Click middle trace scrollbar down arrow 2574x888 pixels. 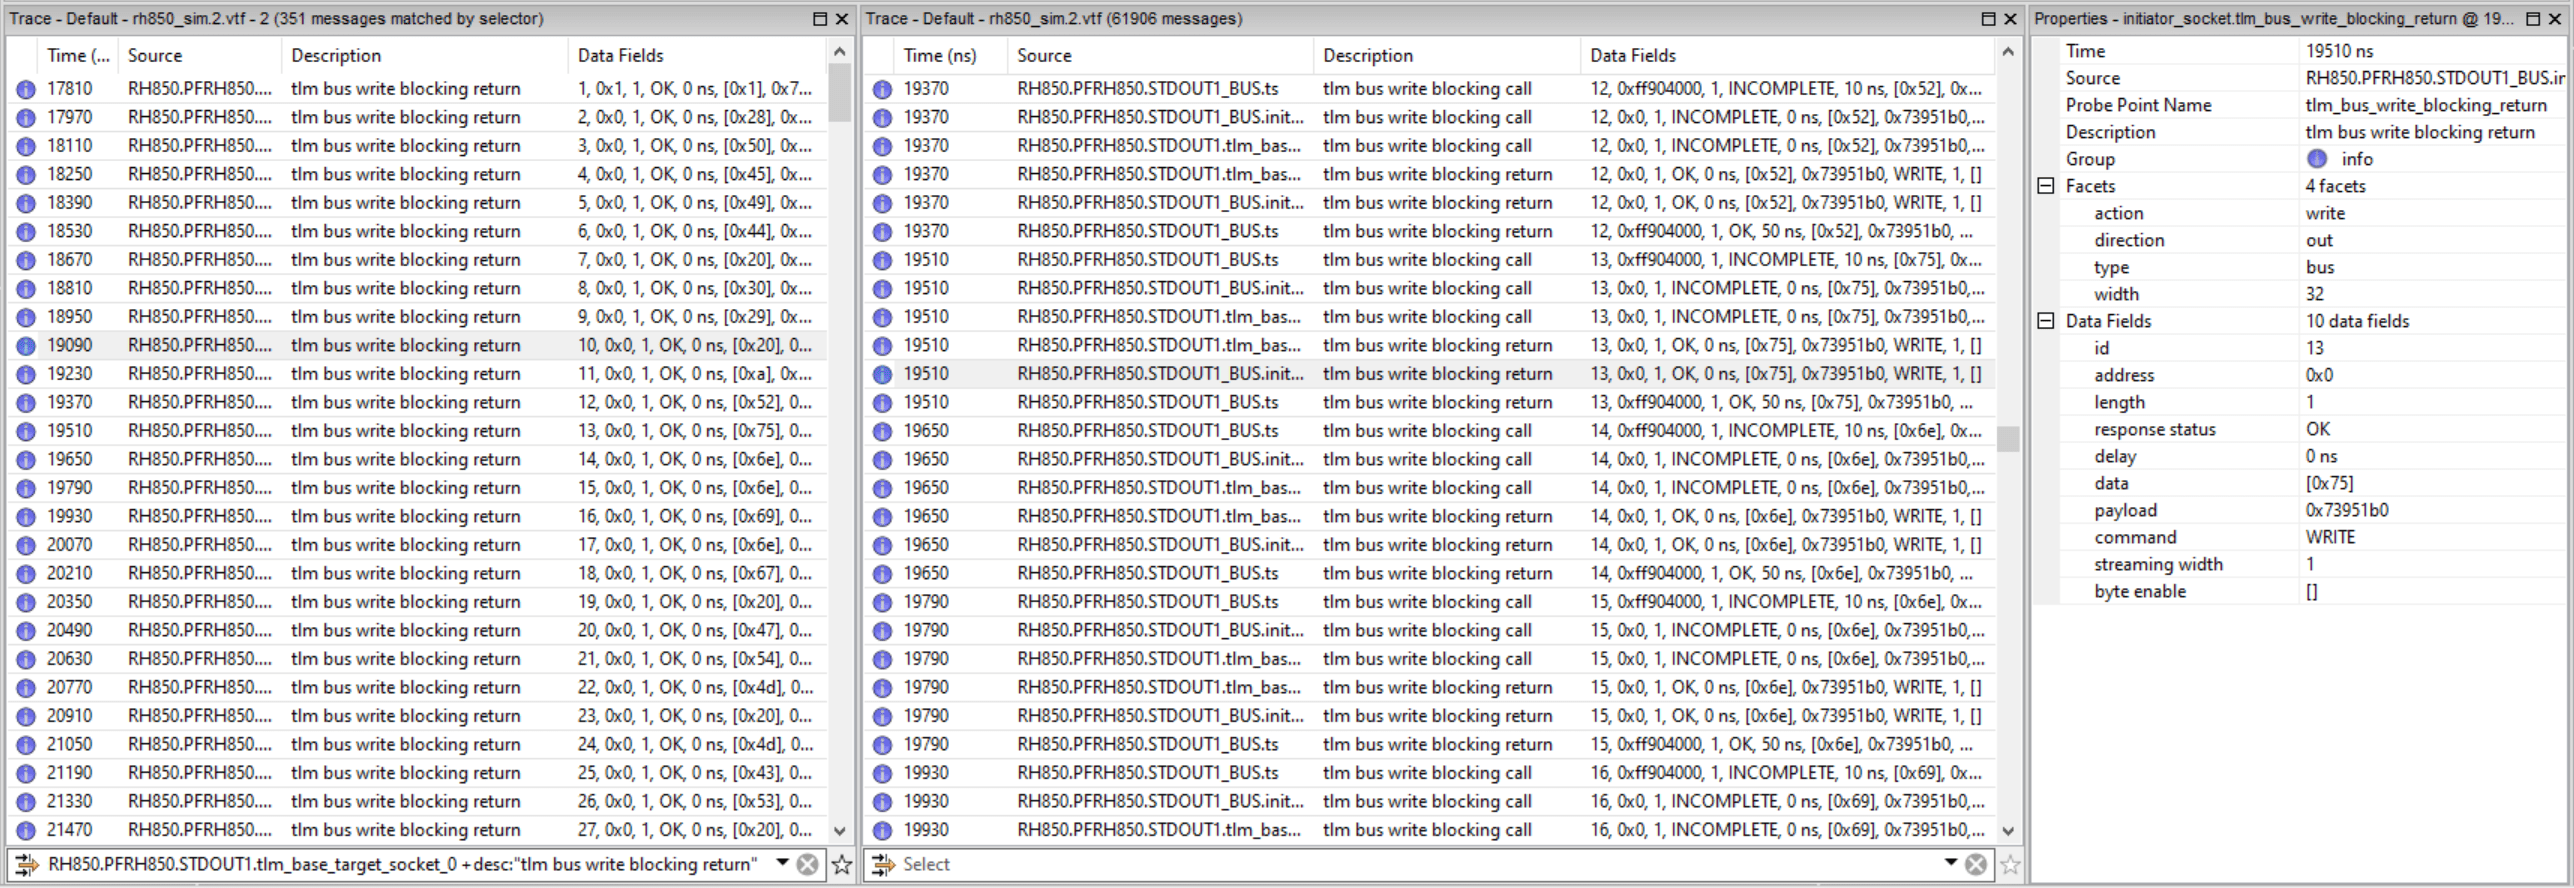tap(2008, 831)
